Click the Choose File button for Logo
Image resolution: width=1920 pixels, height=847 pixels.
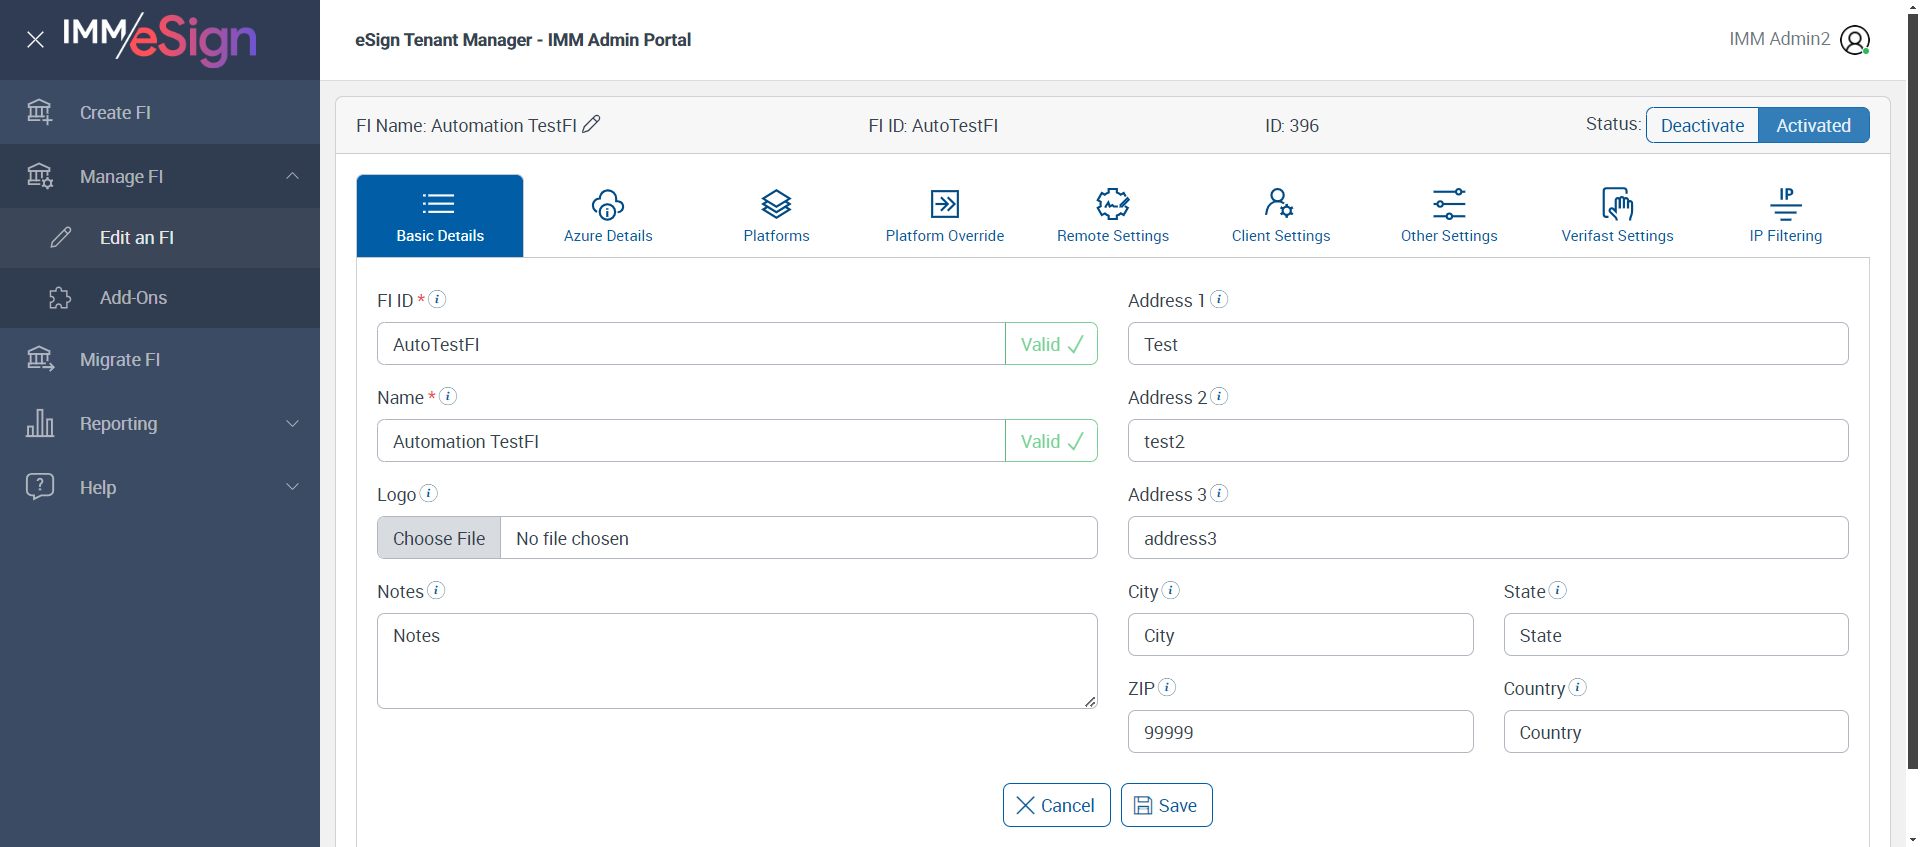tap(439, 538)
